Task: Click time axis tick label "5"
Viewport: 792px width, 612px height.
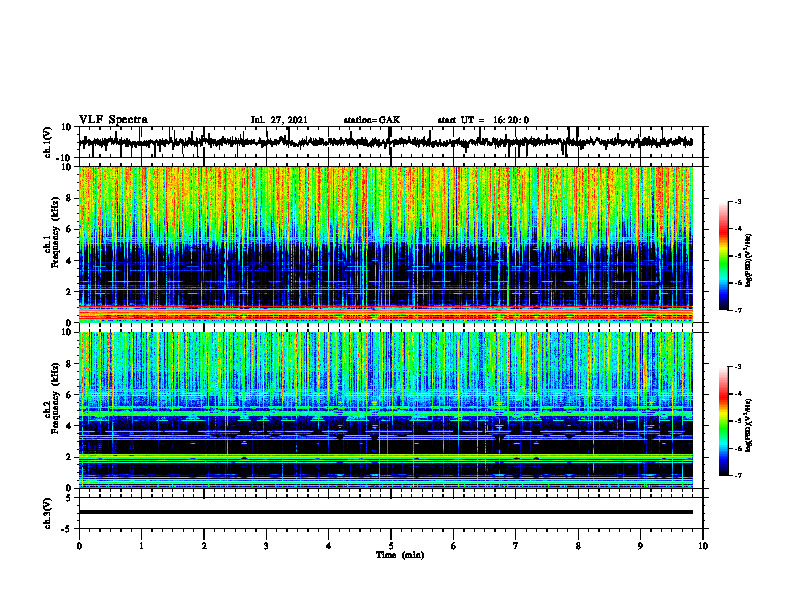Action: coord(391,546)
